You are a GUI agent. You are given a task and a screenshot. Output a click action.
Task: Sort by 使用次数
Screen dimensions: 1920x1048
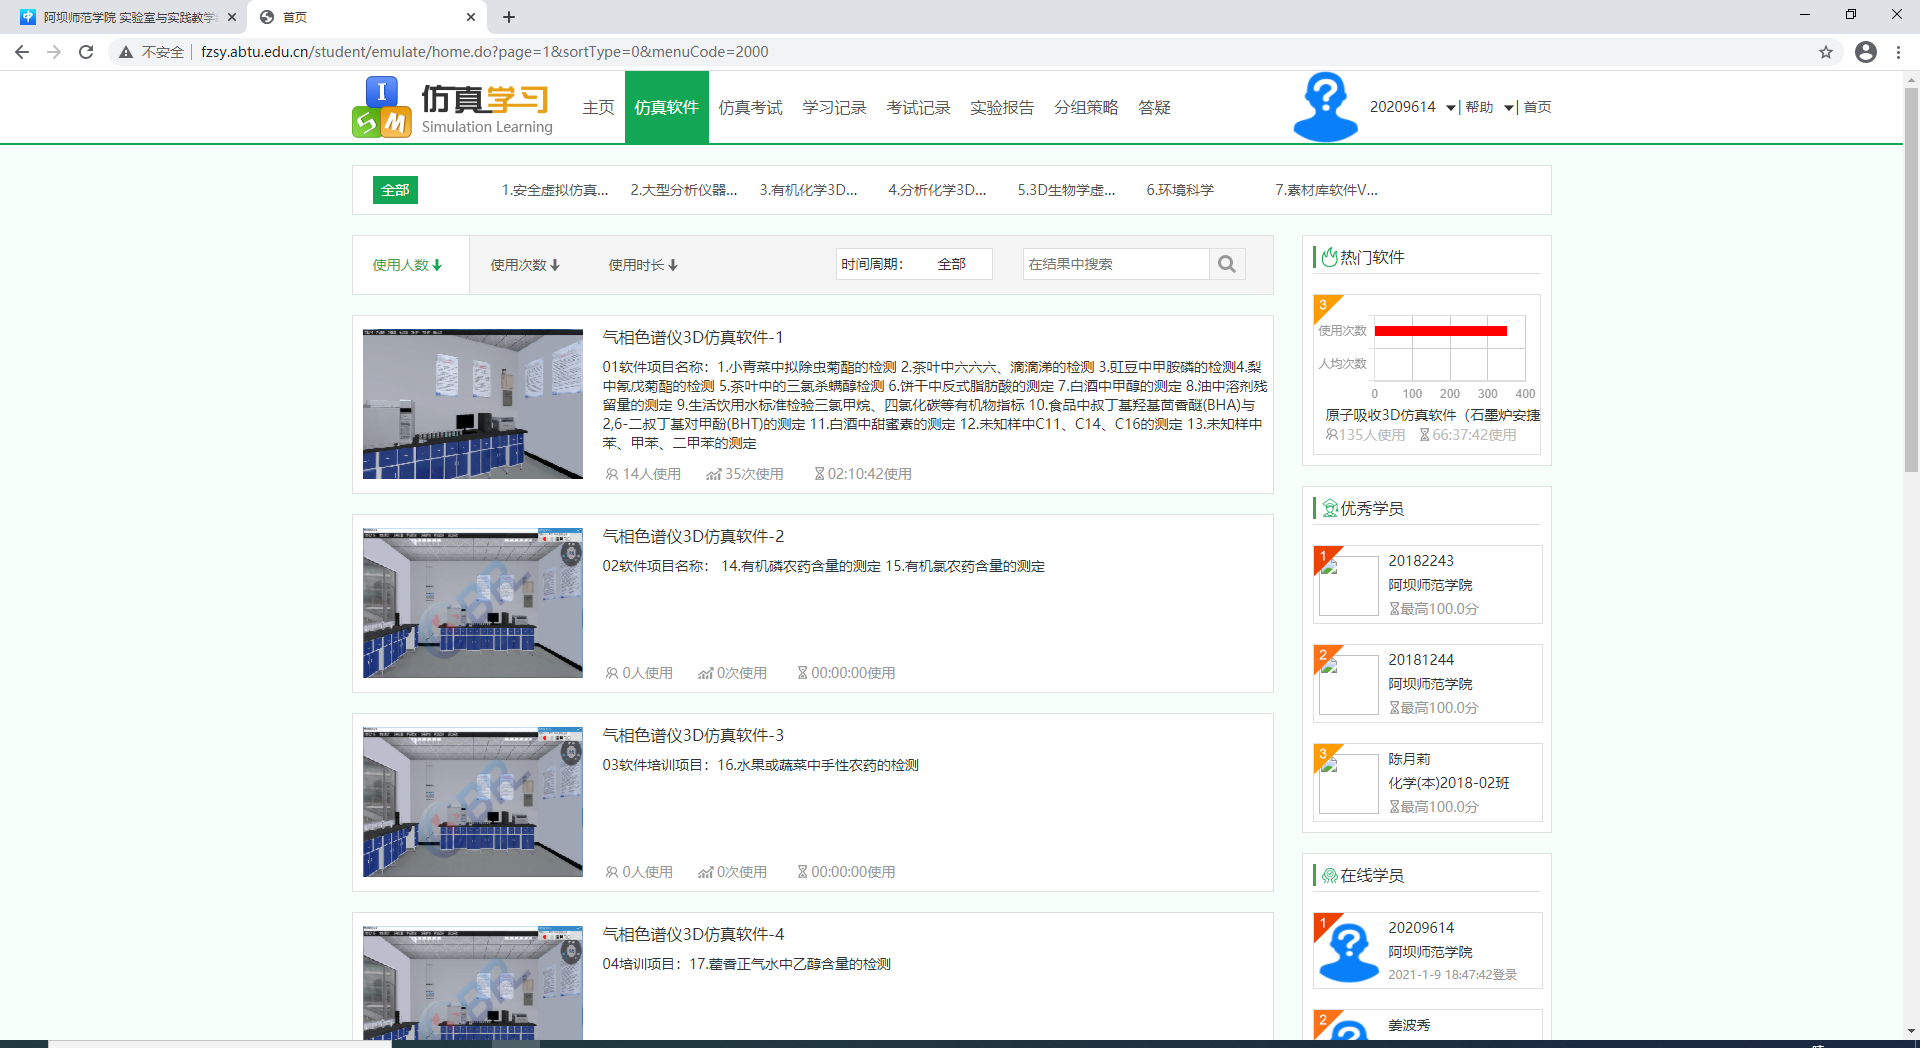[525, 265]
